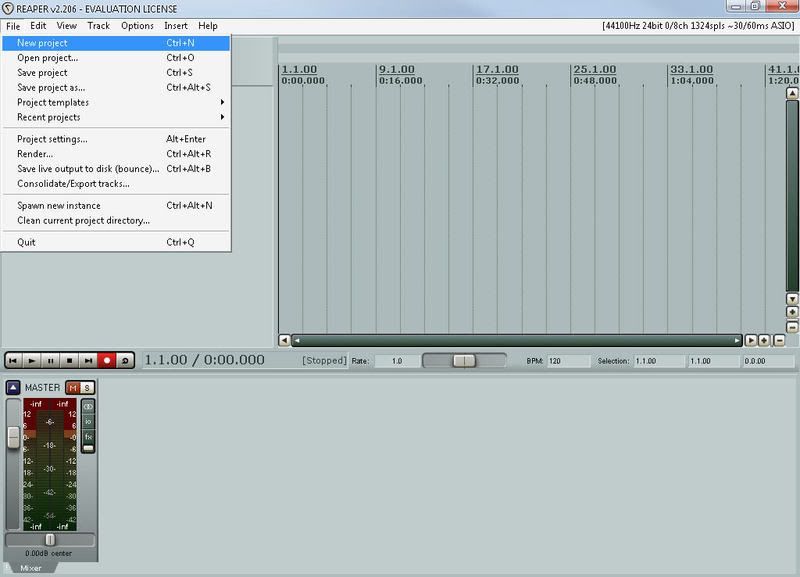Click the horizontal zoom out minus button
The image size is (800, 577).
pyautogui.click(x=779, y=340)
